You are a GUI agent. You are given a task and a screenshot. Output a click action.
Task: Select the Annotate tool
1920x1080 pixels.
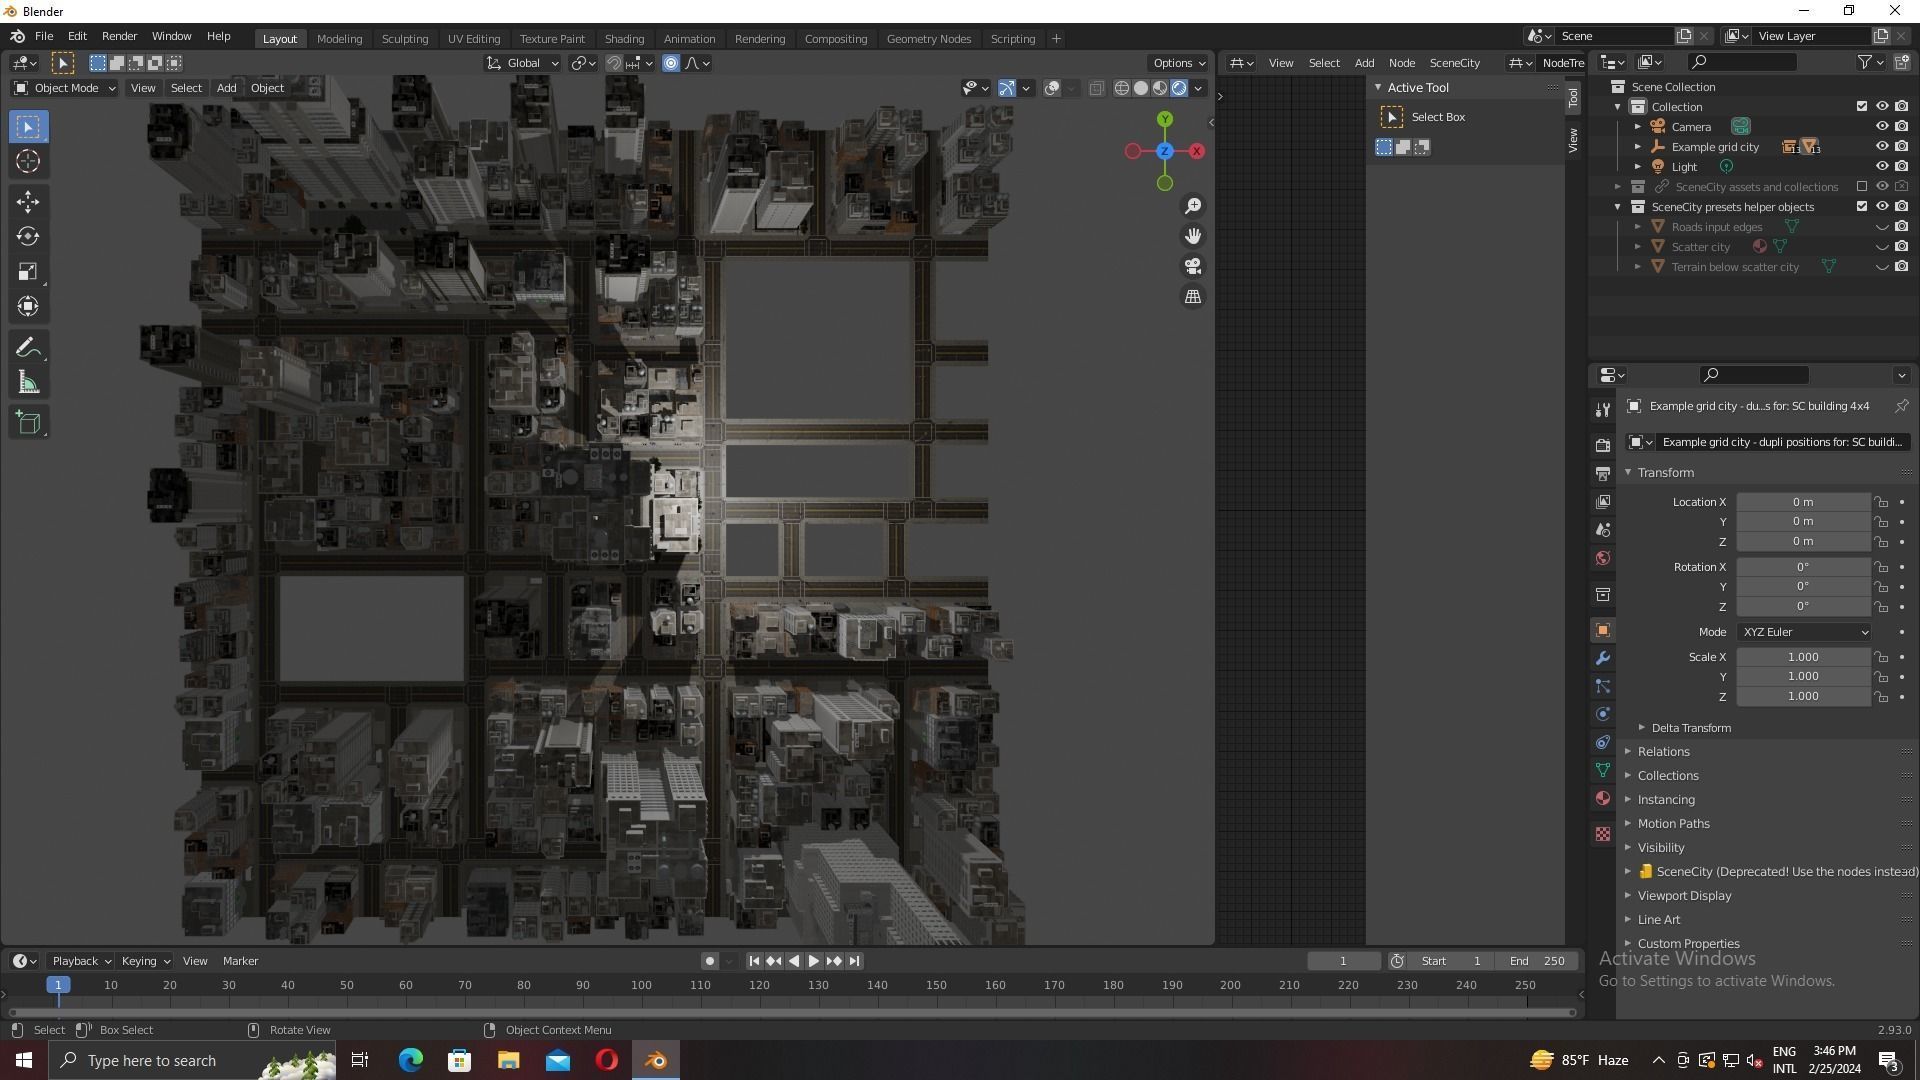pos(28,348)
